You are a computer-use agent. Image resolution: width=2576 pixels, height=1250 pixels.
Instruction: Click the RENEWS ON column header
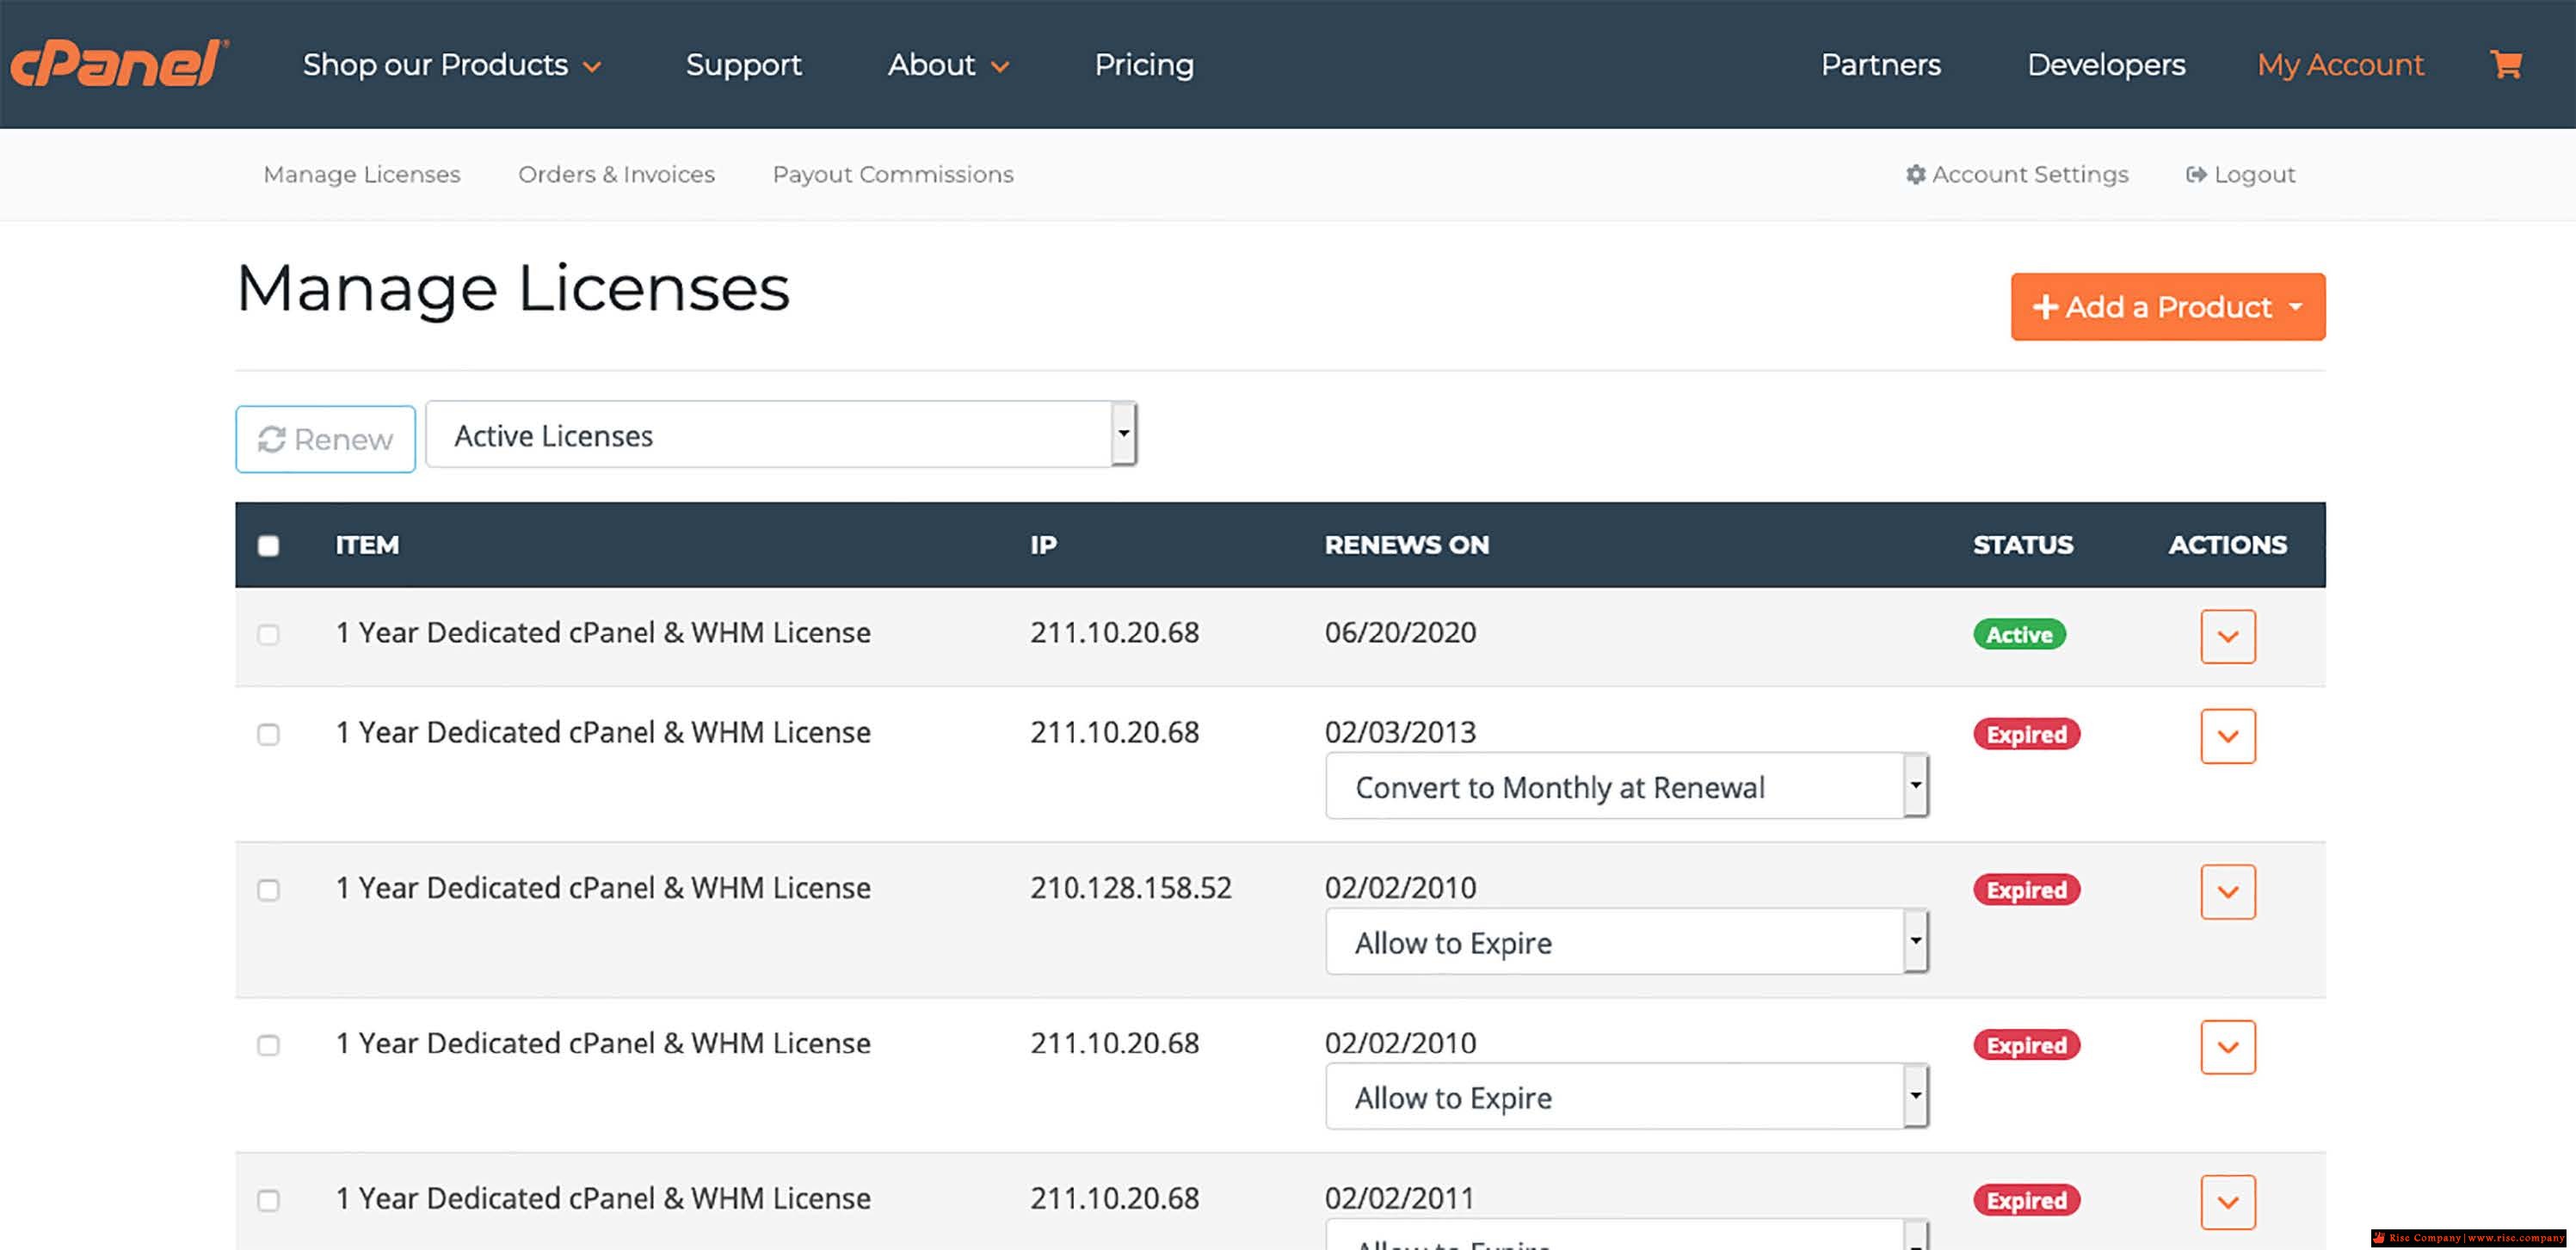point(1406,545)
